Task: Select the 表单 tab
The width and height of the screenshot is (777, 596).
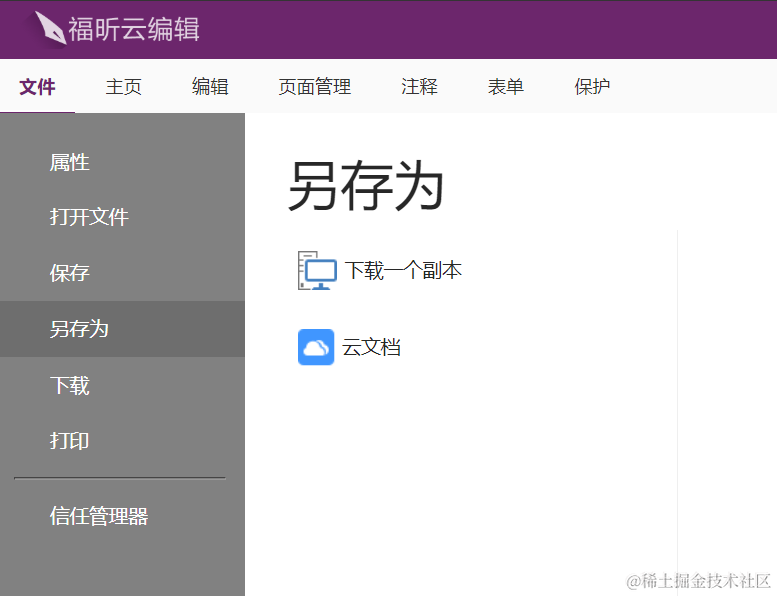Action: point(505,87)
